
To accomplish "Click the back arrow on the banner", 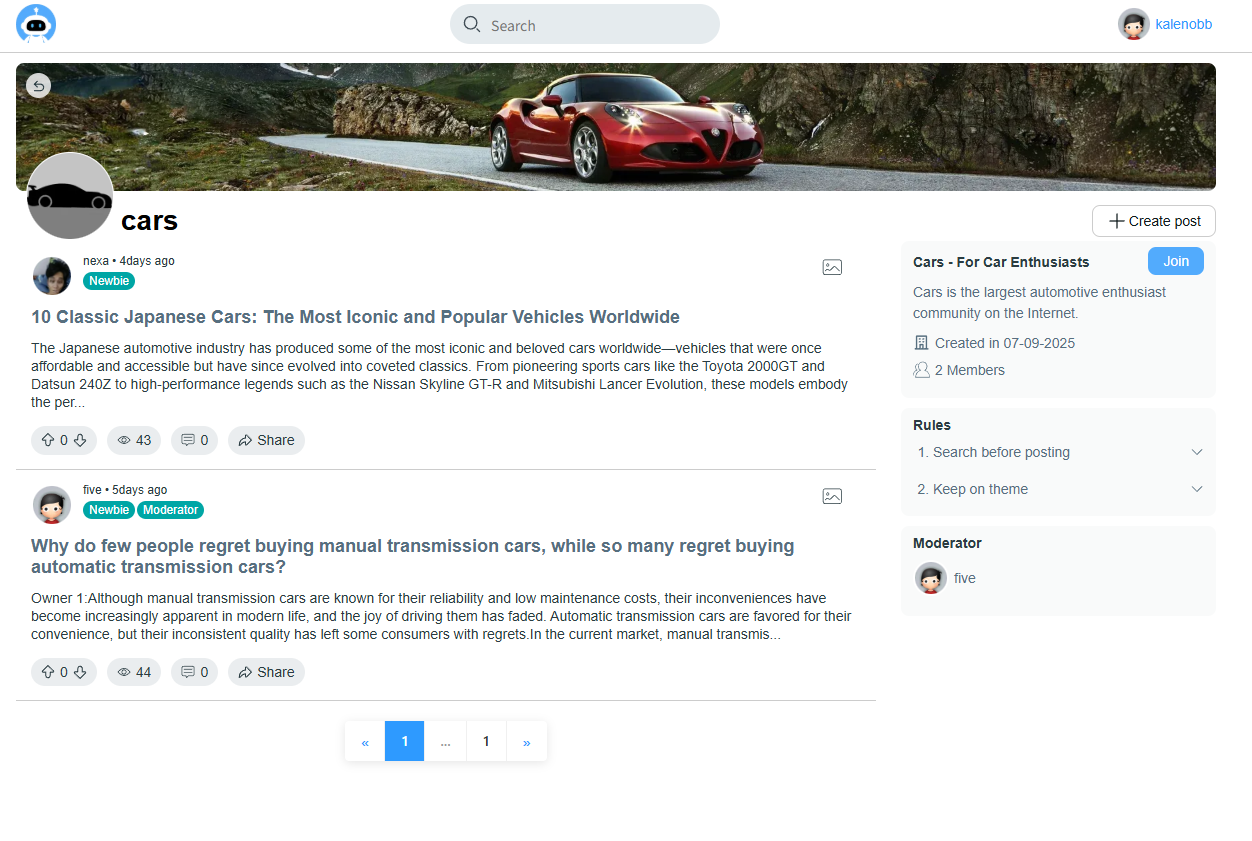I will coord(38,85).
